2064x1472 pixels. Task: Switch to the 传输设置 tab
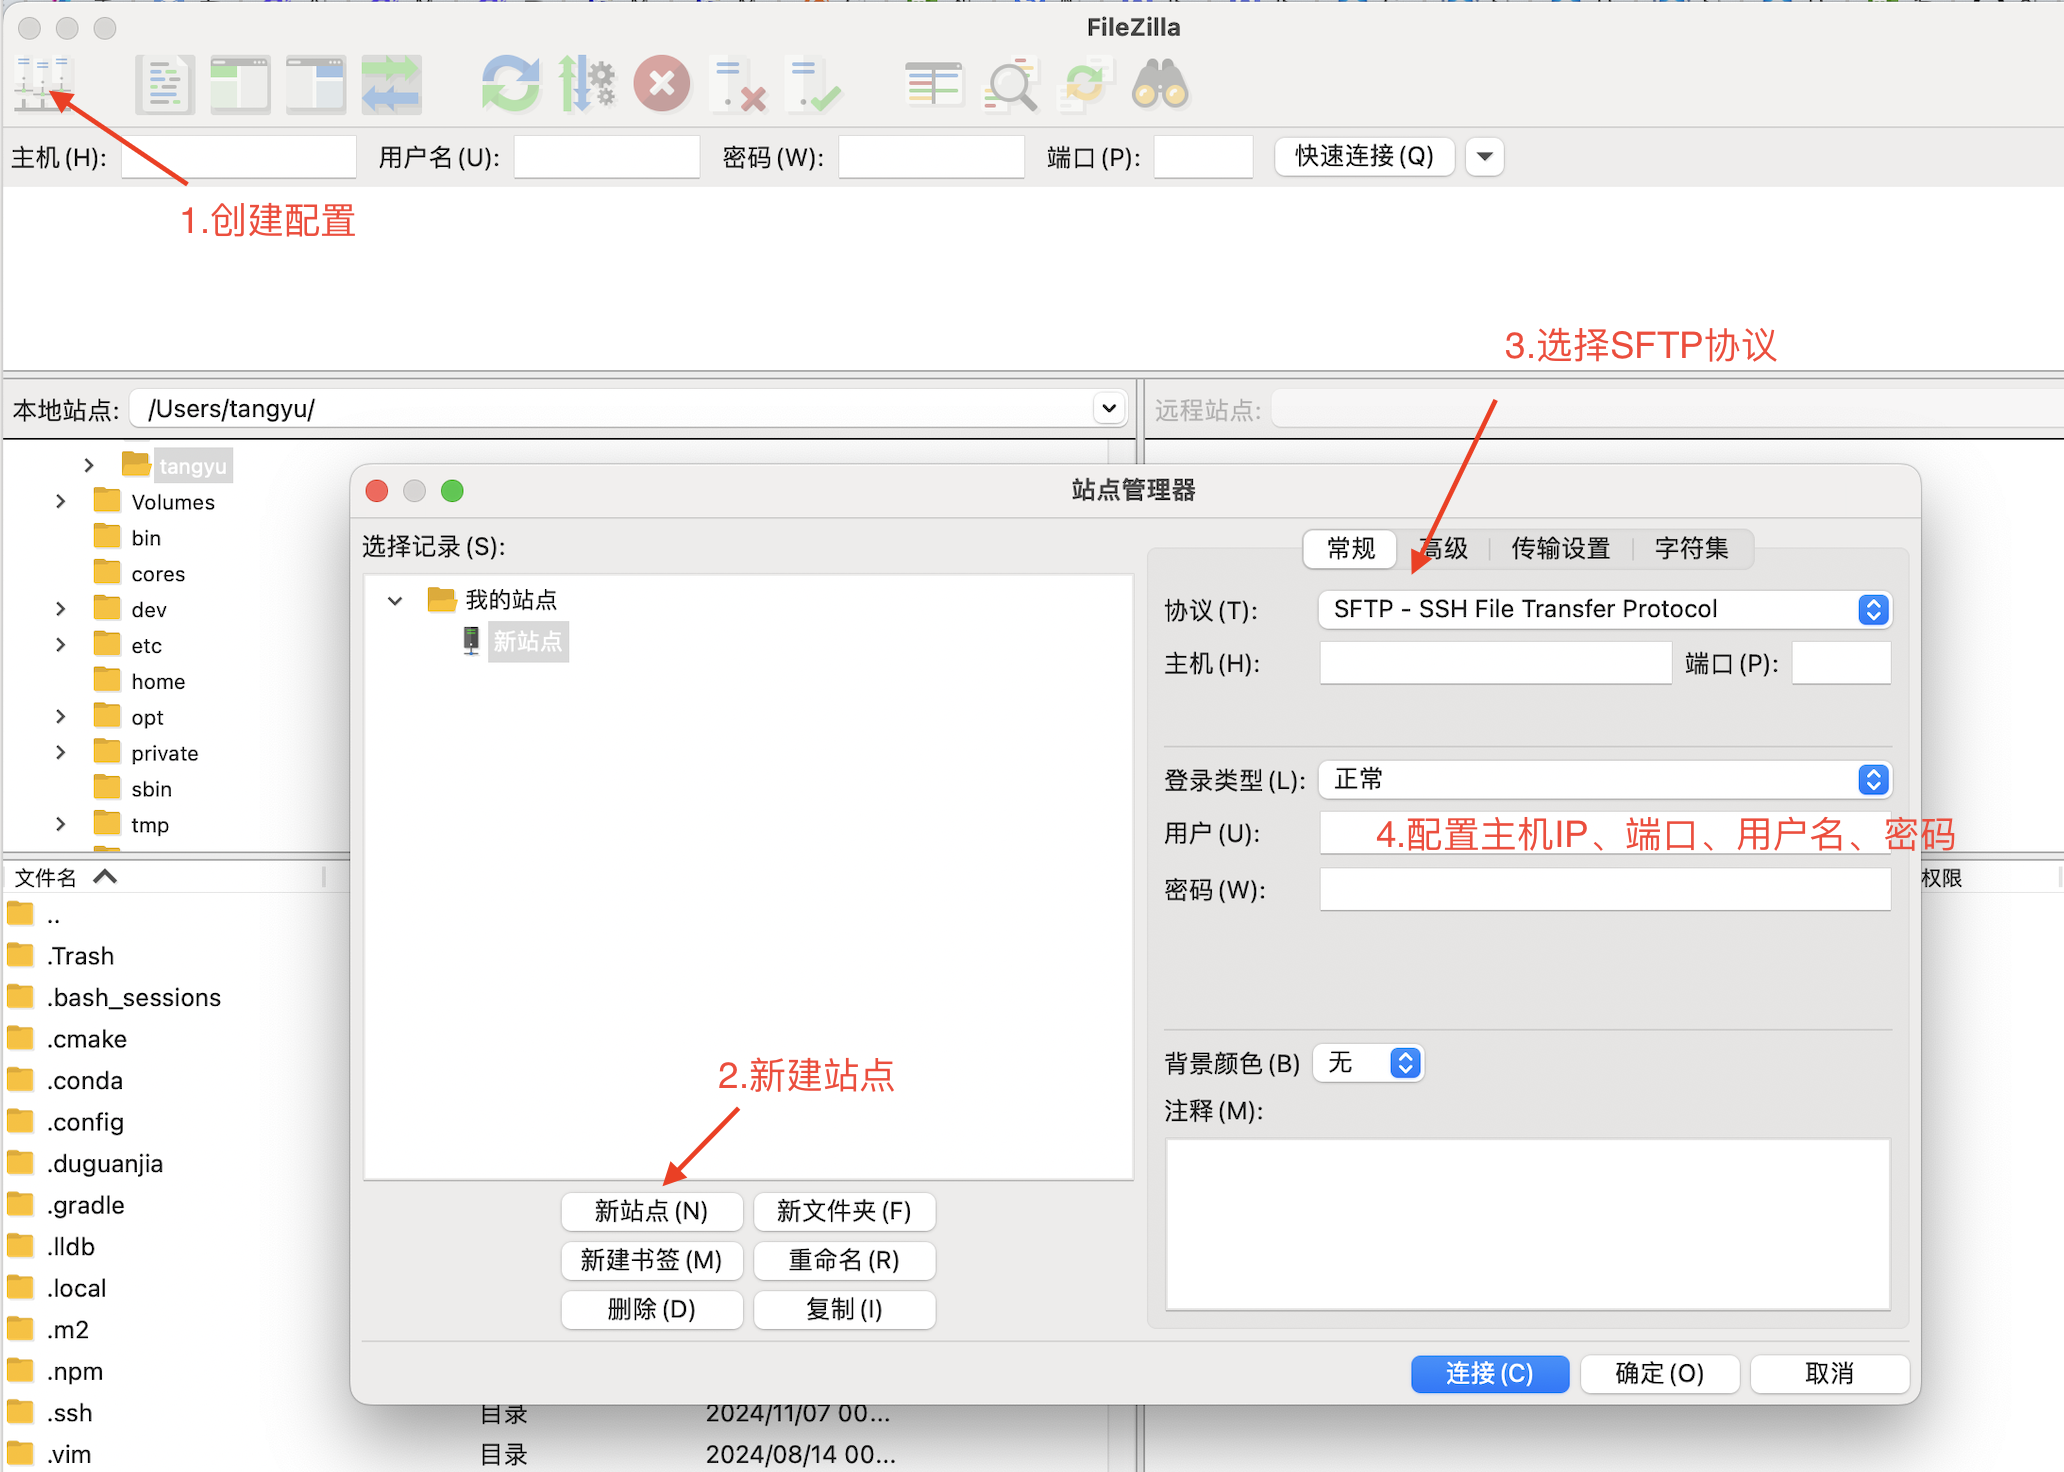[x=1560, y=548]
